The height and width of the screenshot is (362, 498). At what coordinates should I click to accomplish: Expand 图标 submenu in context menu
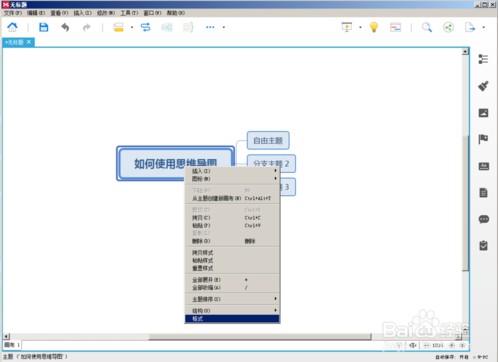[232, 179]
